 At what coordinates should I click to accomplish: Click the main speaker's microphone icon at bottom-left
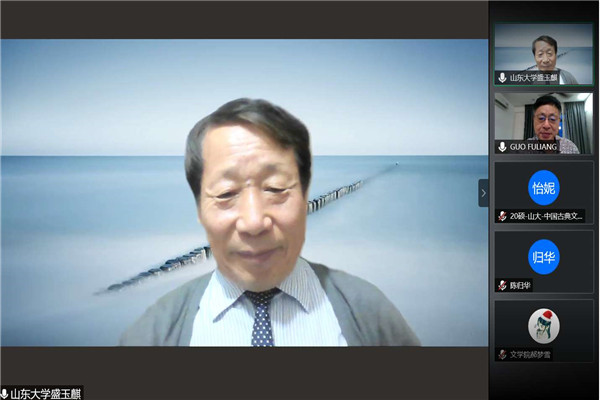[5, 393]
